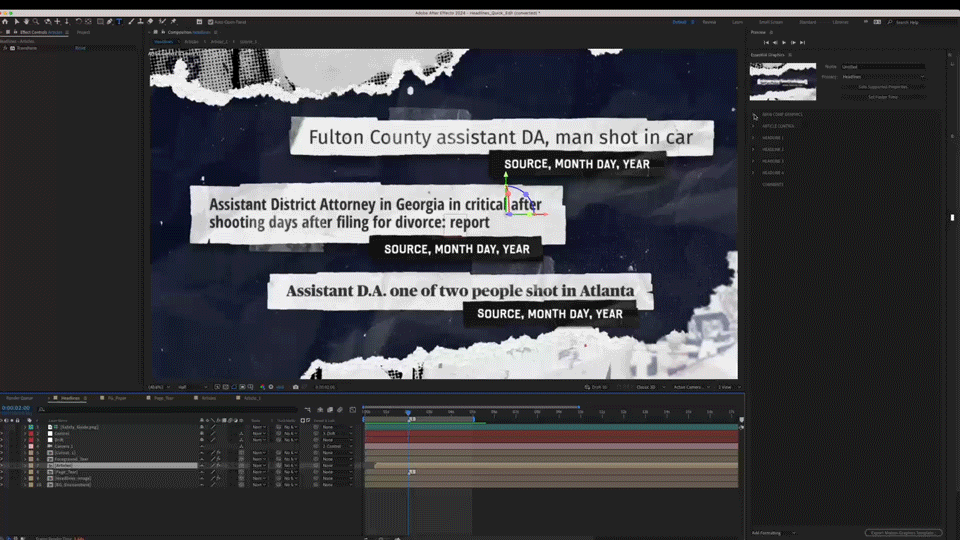Toggle Draft 3D in viewer footer
Viewport: 960px width, 540px height.
point(596,387)
